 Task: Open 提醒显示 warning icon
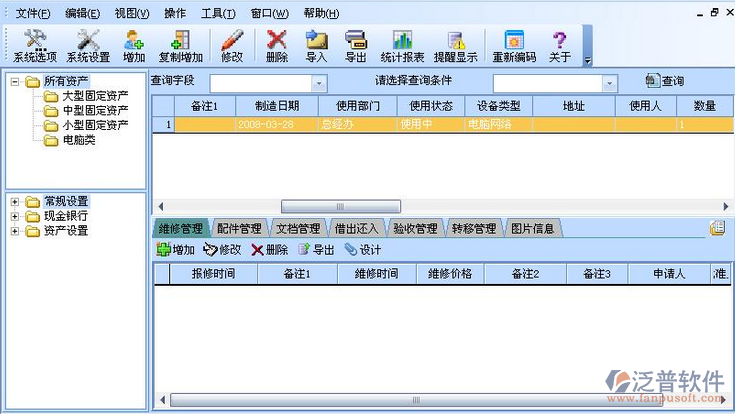pyautogui.click(x=456, y=46)
